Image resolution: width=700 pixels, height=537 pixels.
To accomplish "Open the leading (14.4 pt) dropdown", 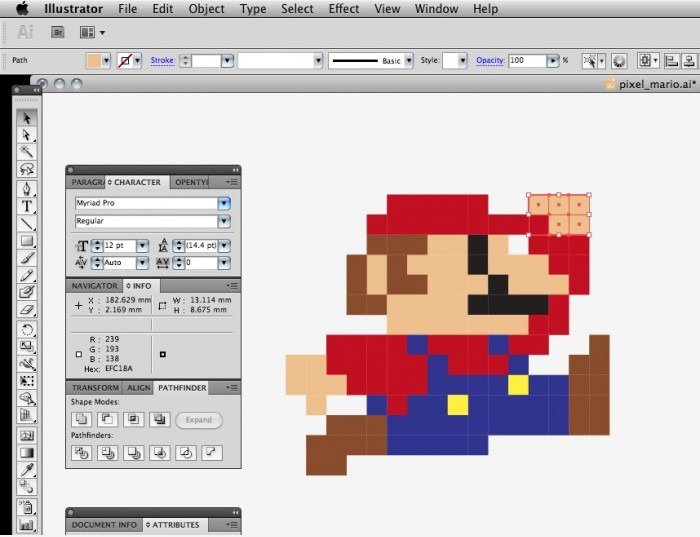I will click(x=225, y=246).
